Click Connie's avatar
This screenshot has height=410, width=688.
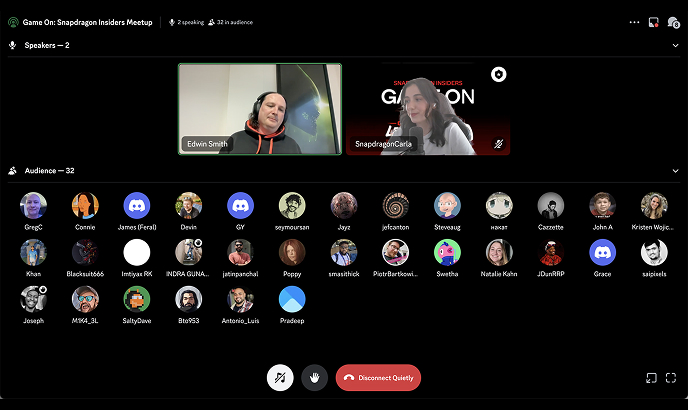85,205
